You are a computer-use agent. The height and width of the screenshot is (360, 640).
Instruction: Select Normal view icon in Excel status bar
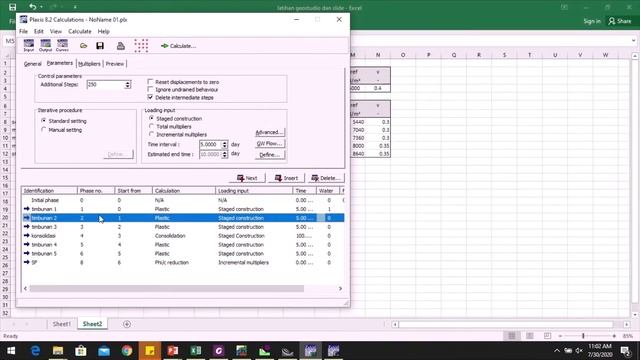(511, 336)
